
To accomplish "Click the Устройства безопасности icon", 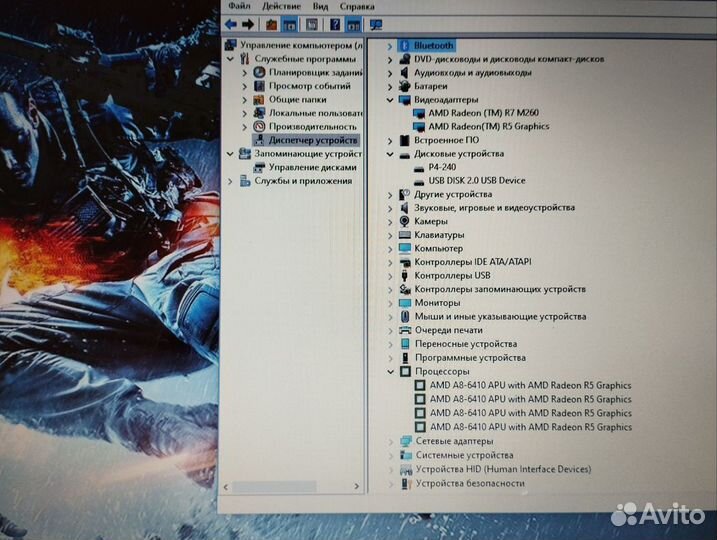I will [x=406, y=483].
